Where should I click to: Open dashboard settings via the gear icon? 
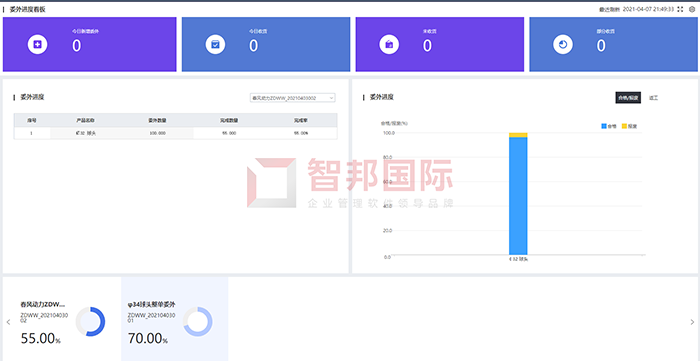click(692, 9)
